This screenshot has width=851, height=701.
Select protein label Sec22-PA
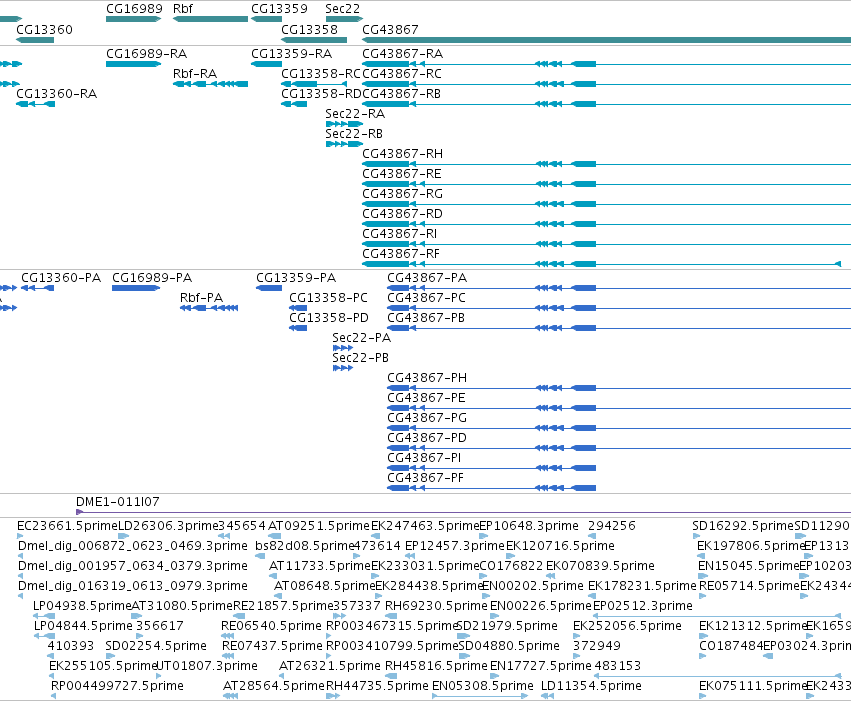(361, 339)
